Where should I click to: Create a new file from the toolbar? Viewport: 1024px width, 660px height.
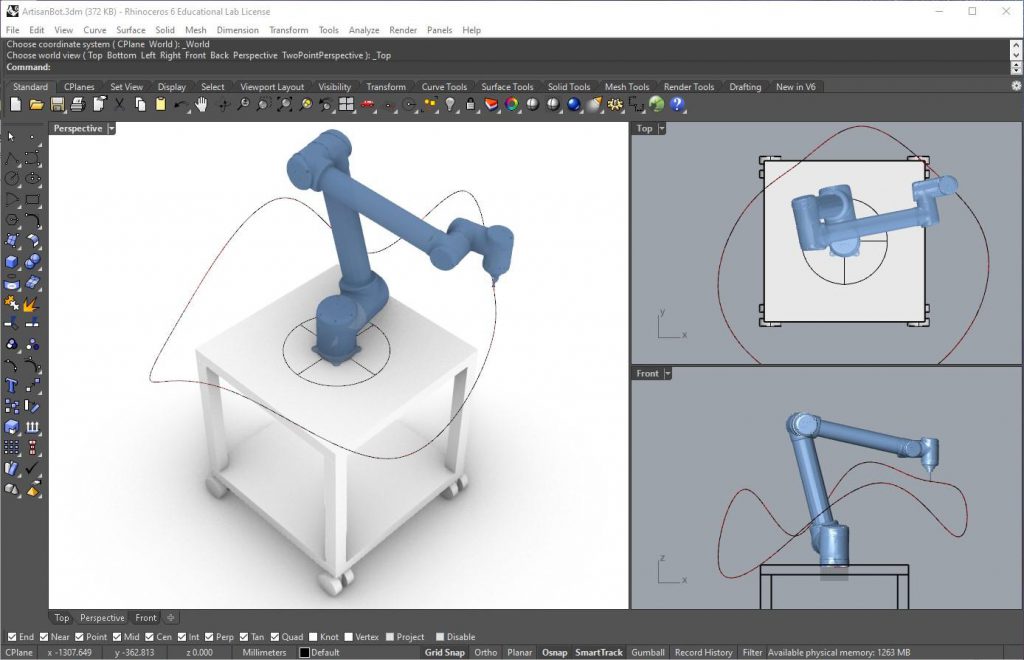[16, 104]
